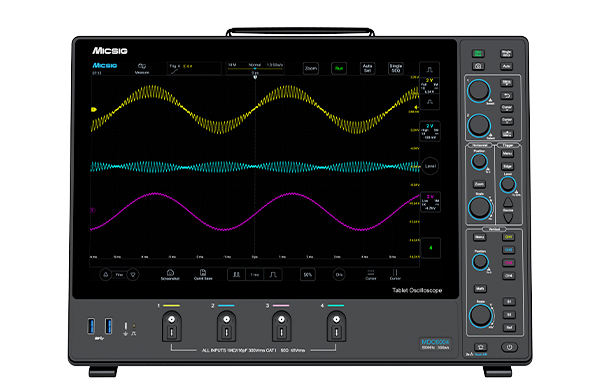Tap the Screenshot icon in the bottom bar
The image size is (600, 380).
point(170,275)
